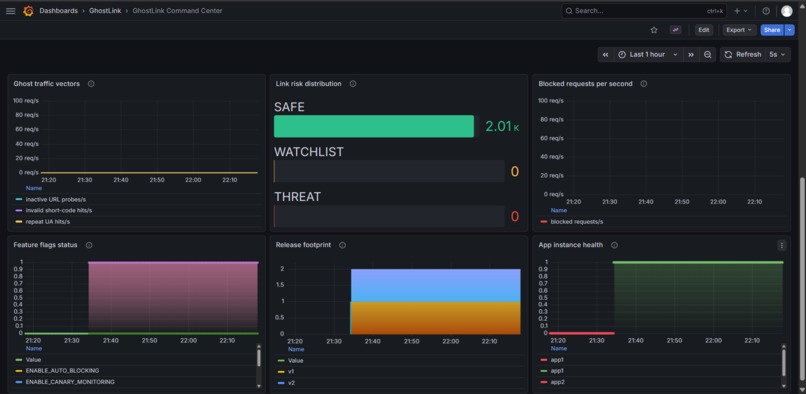Click the Feature flags legend scrollbar
This screenshot has width=806, height=394.
(259, 357)
